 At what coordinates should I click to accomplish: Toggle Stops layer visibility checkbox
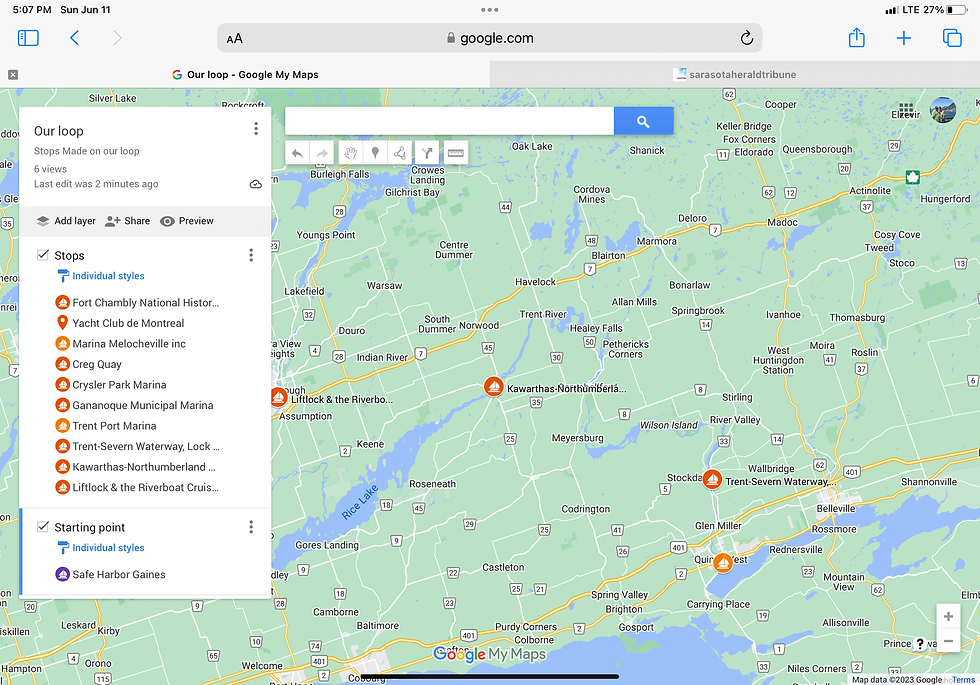pos(42,254)
